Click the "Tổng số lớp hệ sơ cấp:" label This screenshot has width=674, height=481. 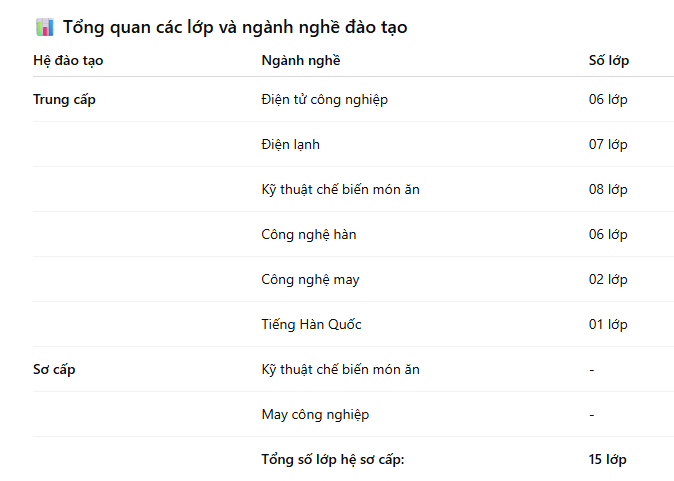tap(333, 460)
